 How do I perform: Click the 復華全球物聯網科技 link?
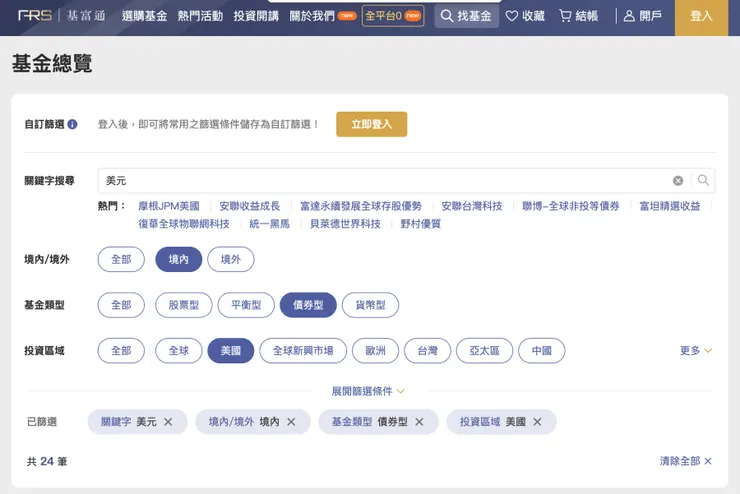pyautogui.click(x=184, y=224)
